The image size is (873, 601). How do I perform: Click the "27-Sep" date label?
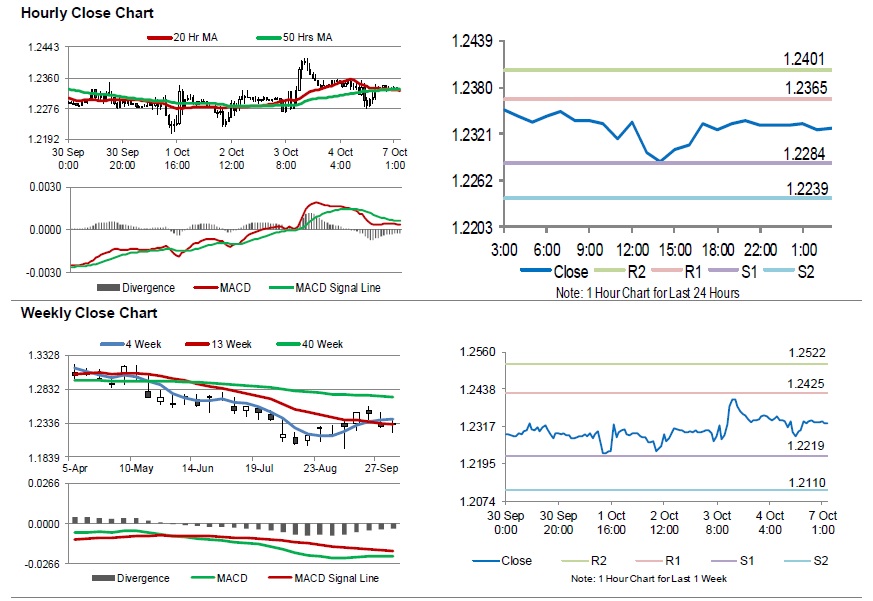click(x=381, y=468)
